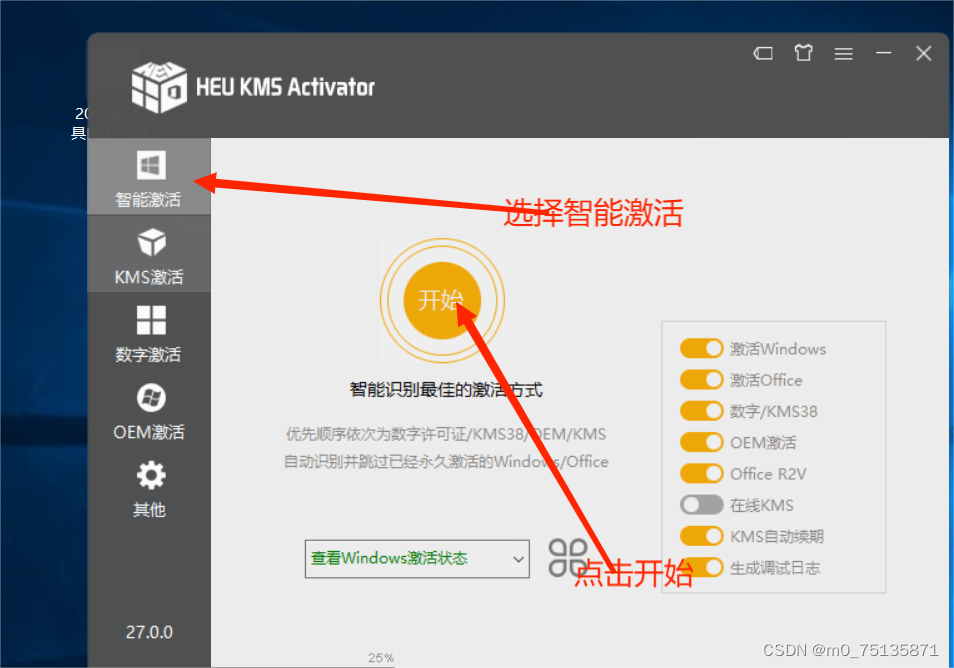Click the 优先顺序依次为数字许可证 description line
The height and width of the screenshot is (668, 954).
446,434
